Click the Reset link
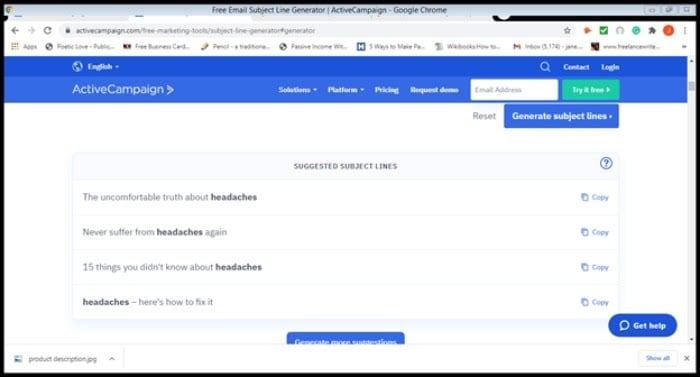This screenshot has height=377, width=700. (x=484, y=116)
